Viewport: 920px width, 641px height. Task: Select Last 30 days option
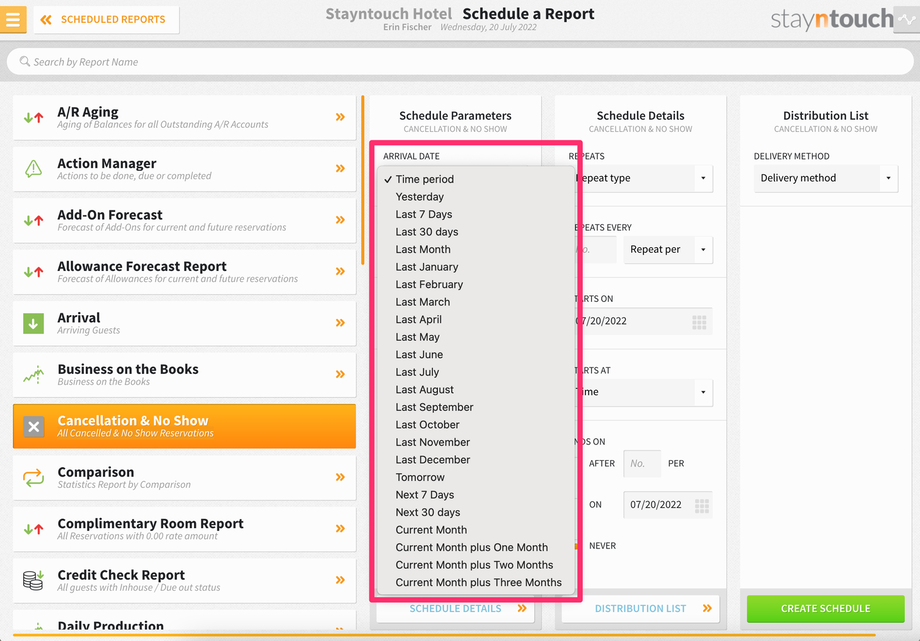pyautogui.click(x=475, y=232)
